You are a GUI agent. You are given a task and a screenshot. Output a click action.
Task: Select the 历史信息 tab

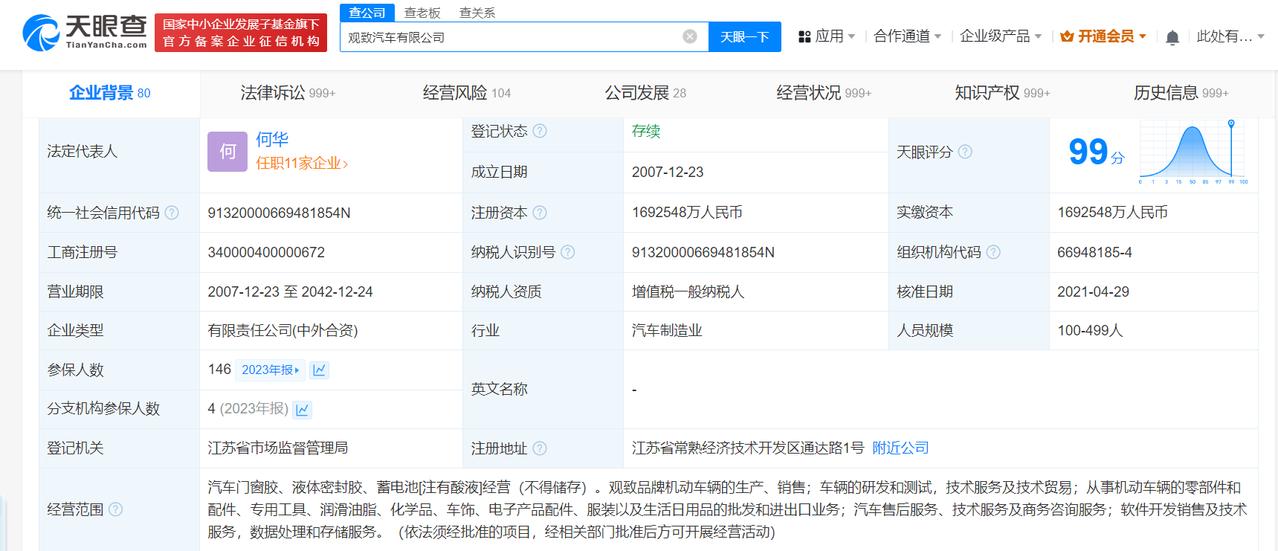point(1181,93)
